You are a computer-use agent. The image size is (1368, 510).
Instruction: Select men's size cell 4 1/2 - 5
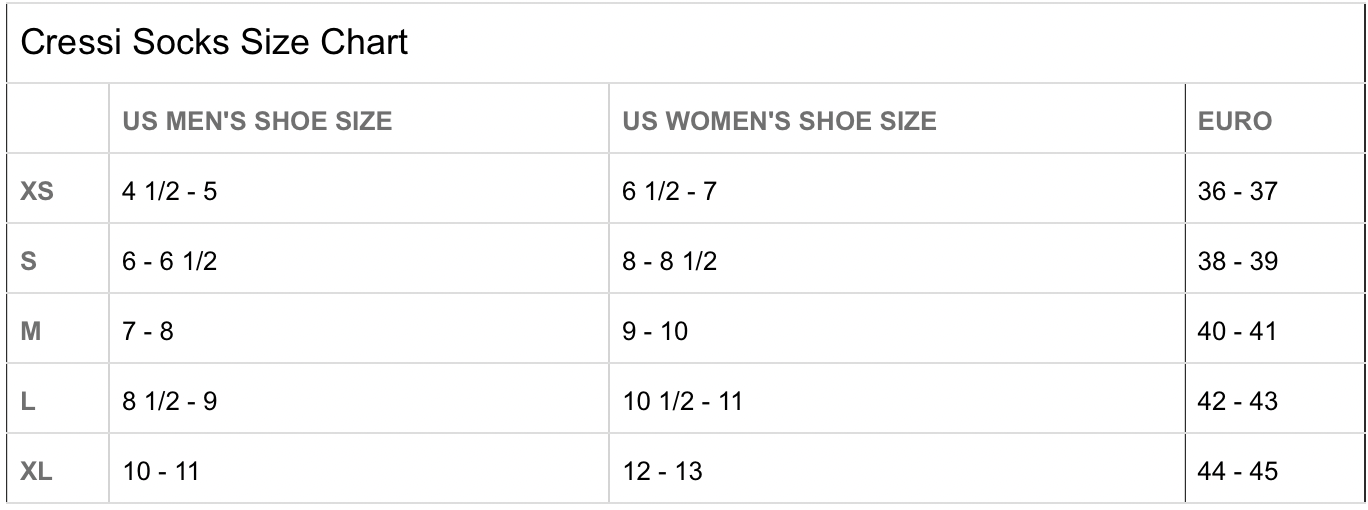point(169,190)
